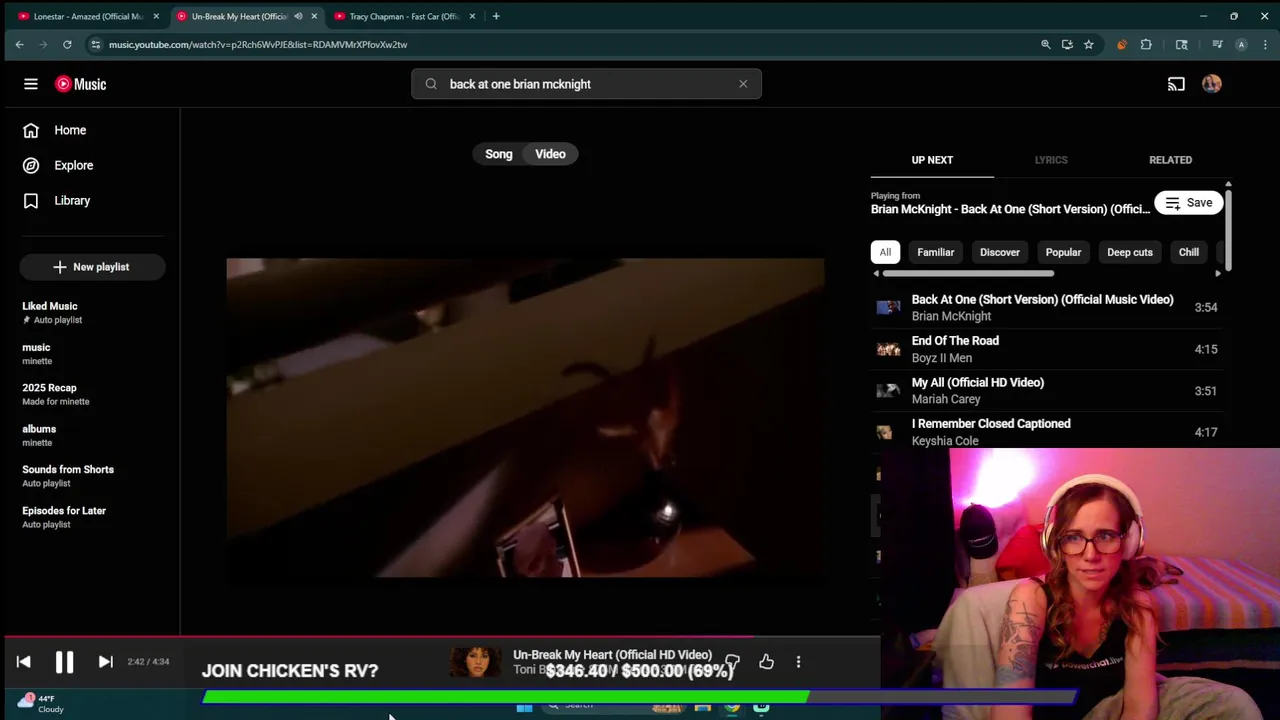Open Chrome three-dot menu
The image size is (1280, 720).
click(1265, 44)
